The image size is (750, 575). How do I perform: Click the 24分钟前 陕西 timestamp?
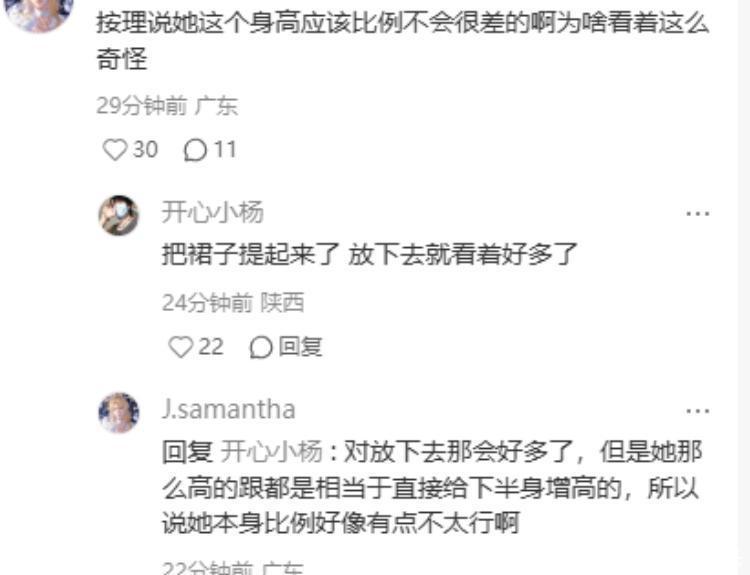233,302
